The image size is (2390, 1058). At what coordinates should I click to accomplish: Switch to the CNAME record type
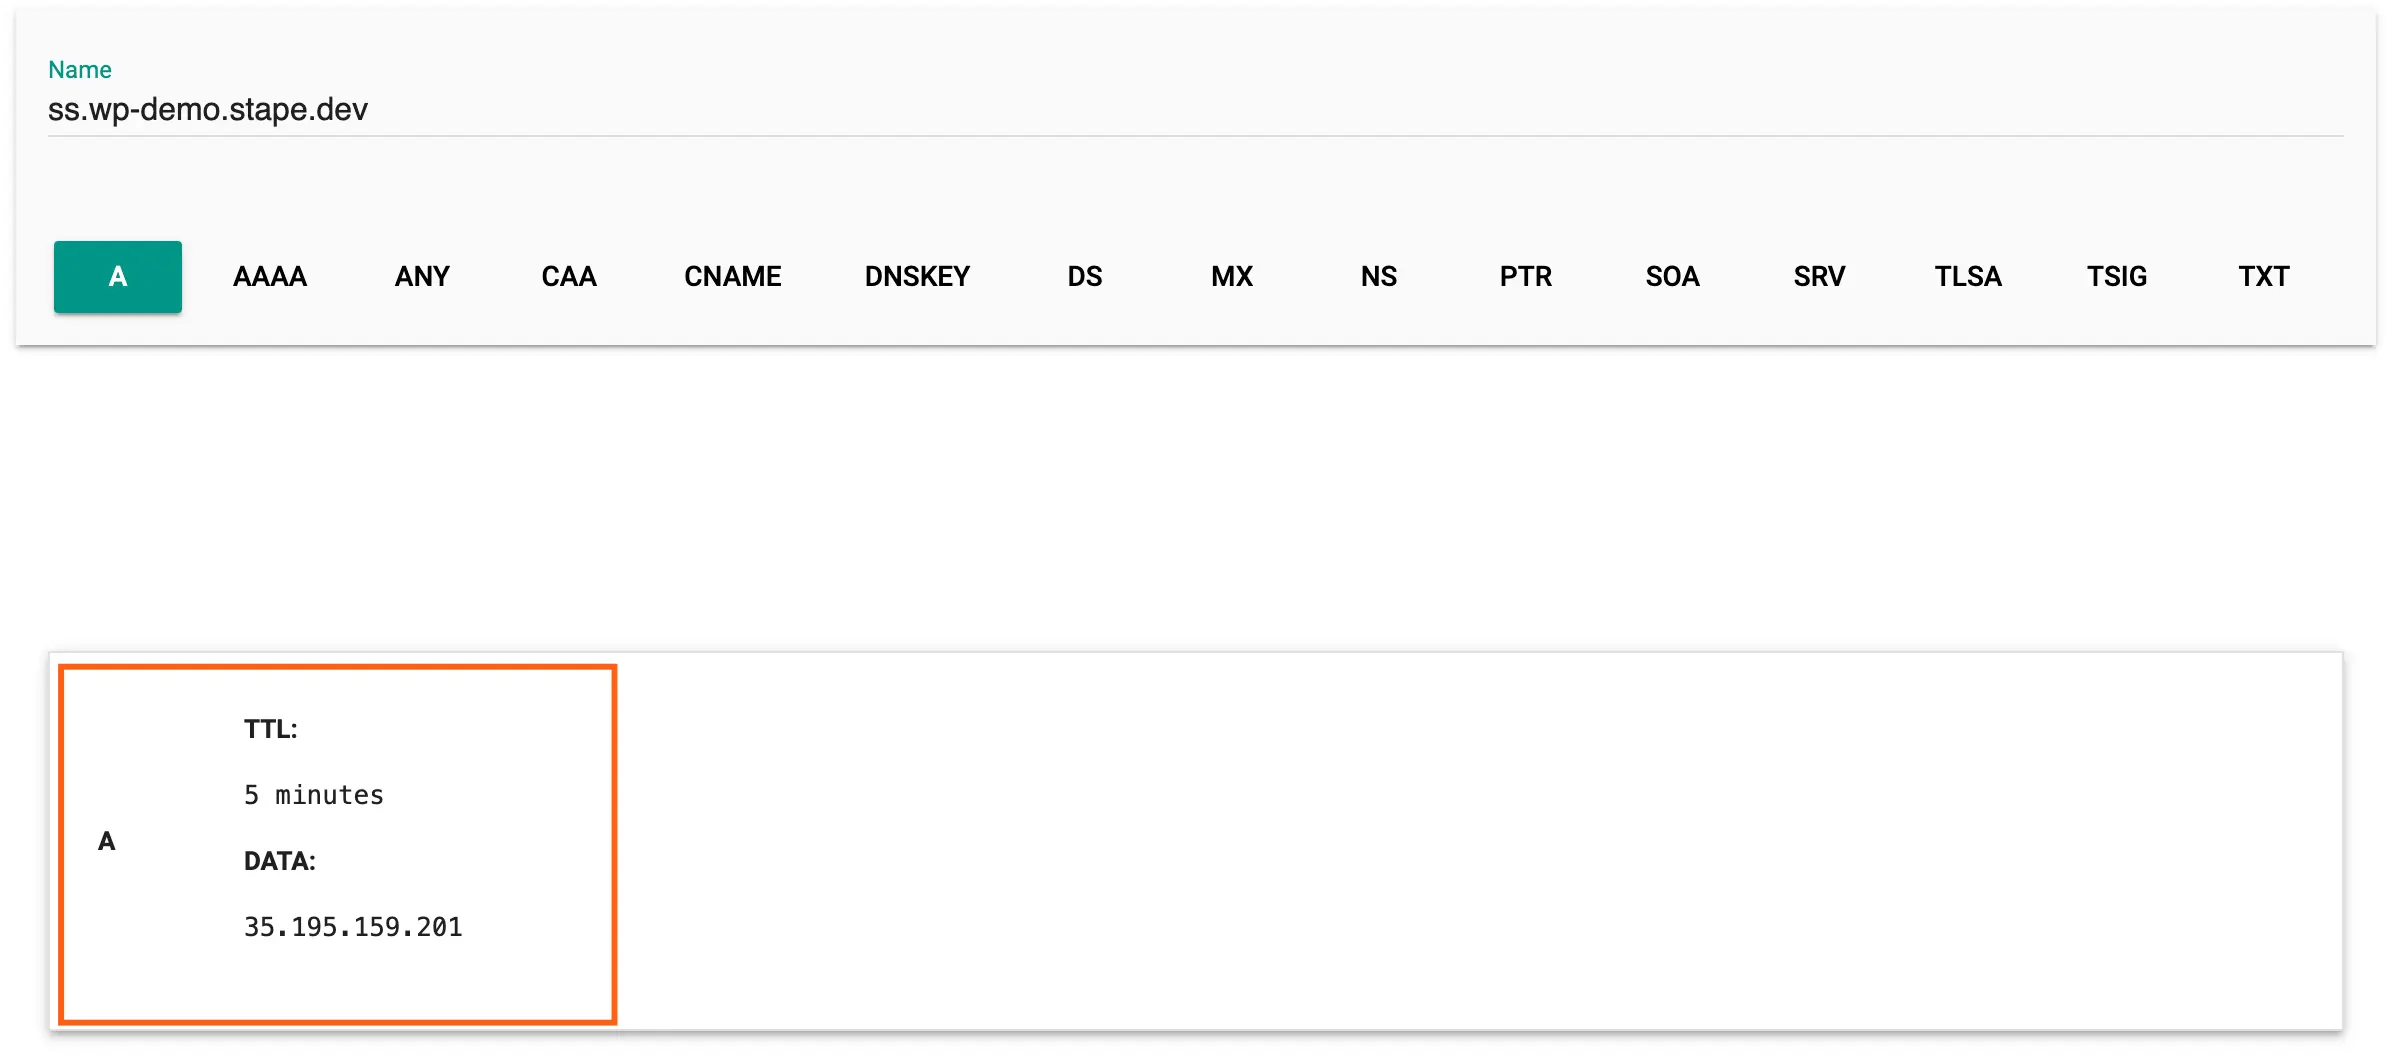click(x=733, y=277)
